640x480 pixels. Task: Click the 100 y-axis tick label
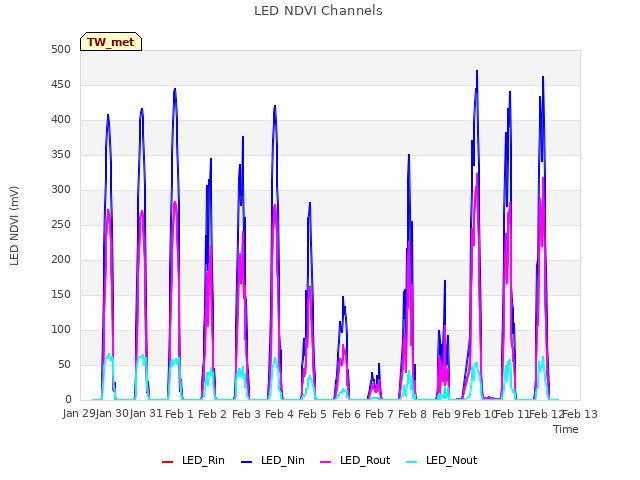click(x=61, y=330)
